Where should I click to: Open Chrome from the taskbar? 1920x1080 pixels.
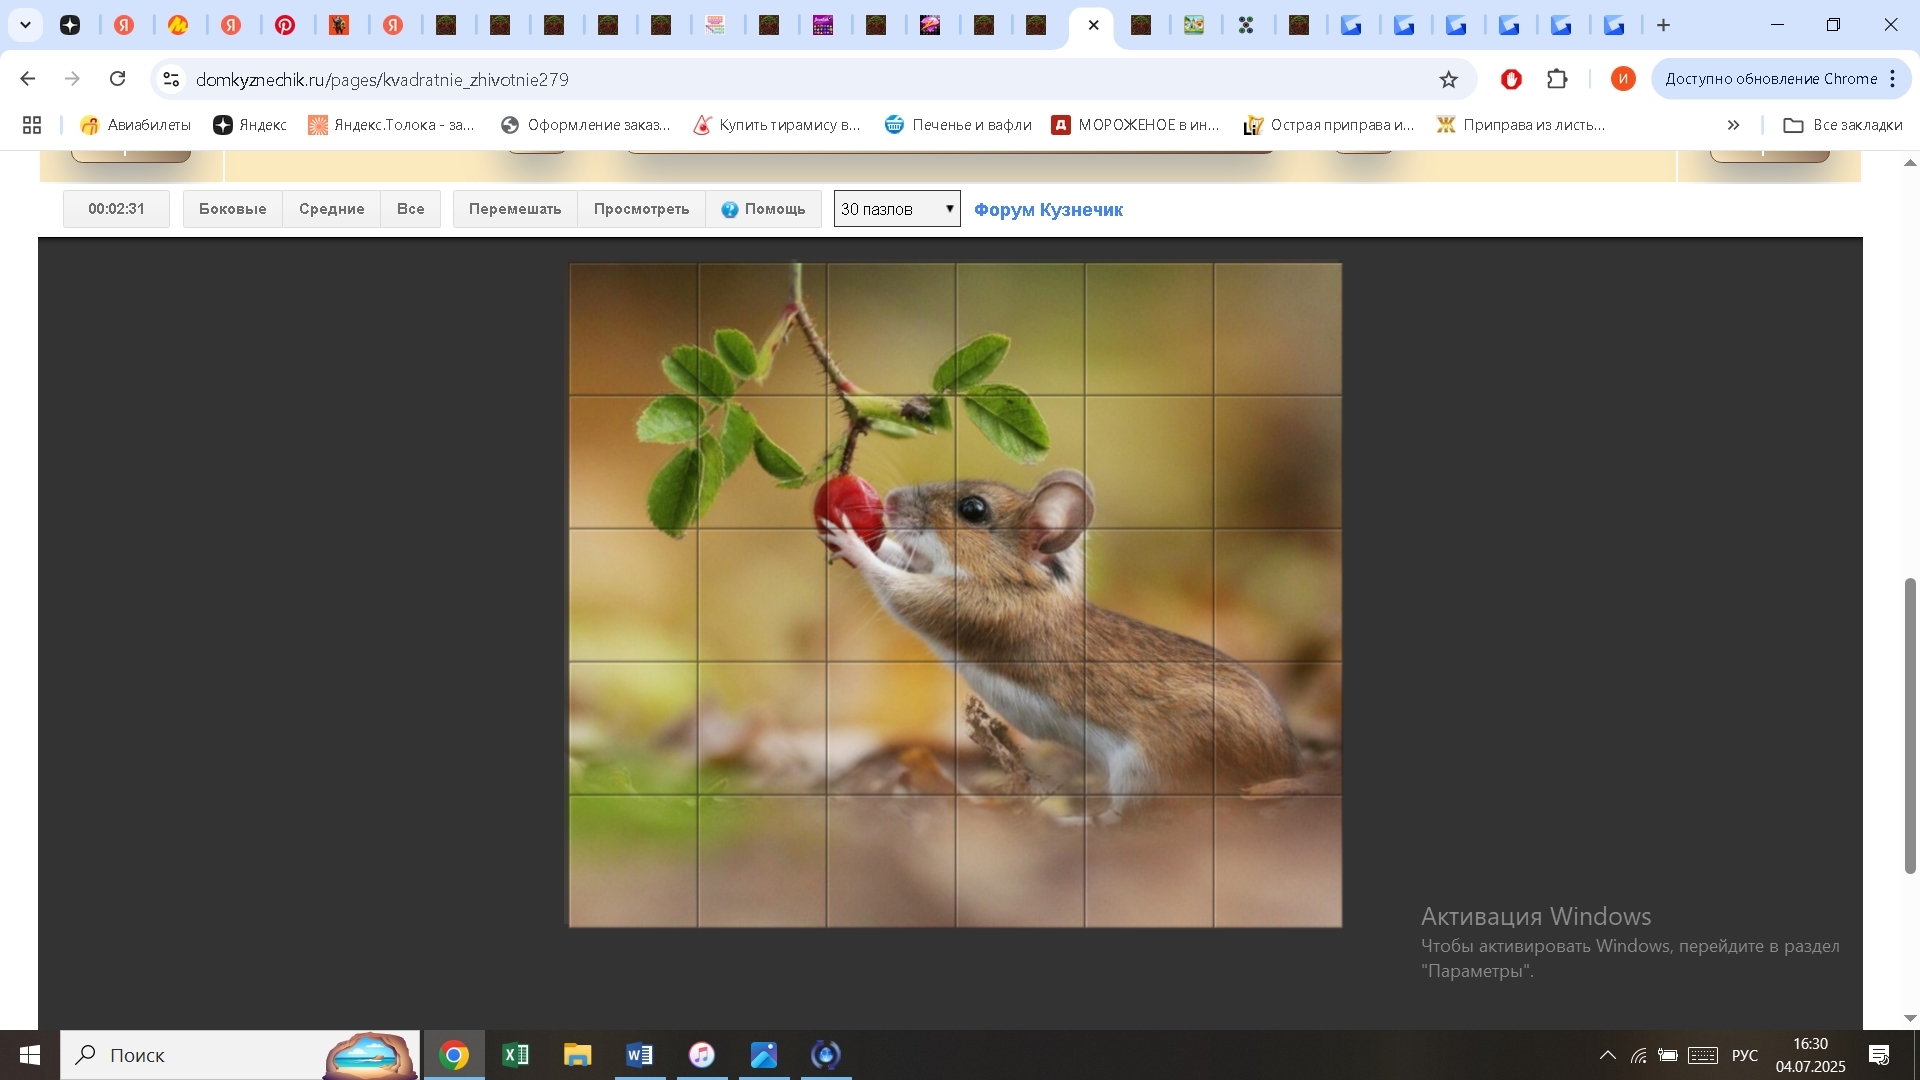coord(454,1055)
